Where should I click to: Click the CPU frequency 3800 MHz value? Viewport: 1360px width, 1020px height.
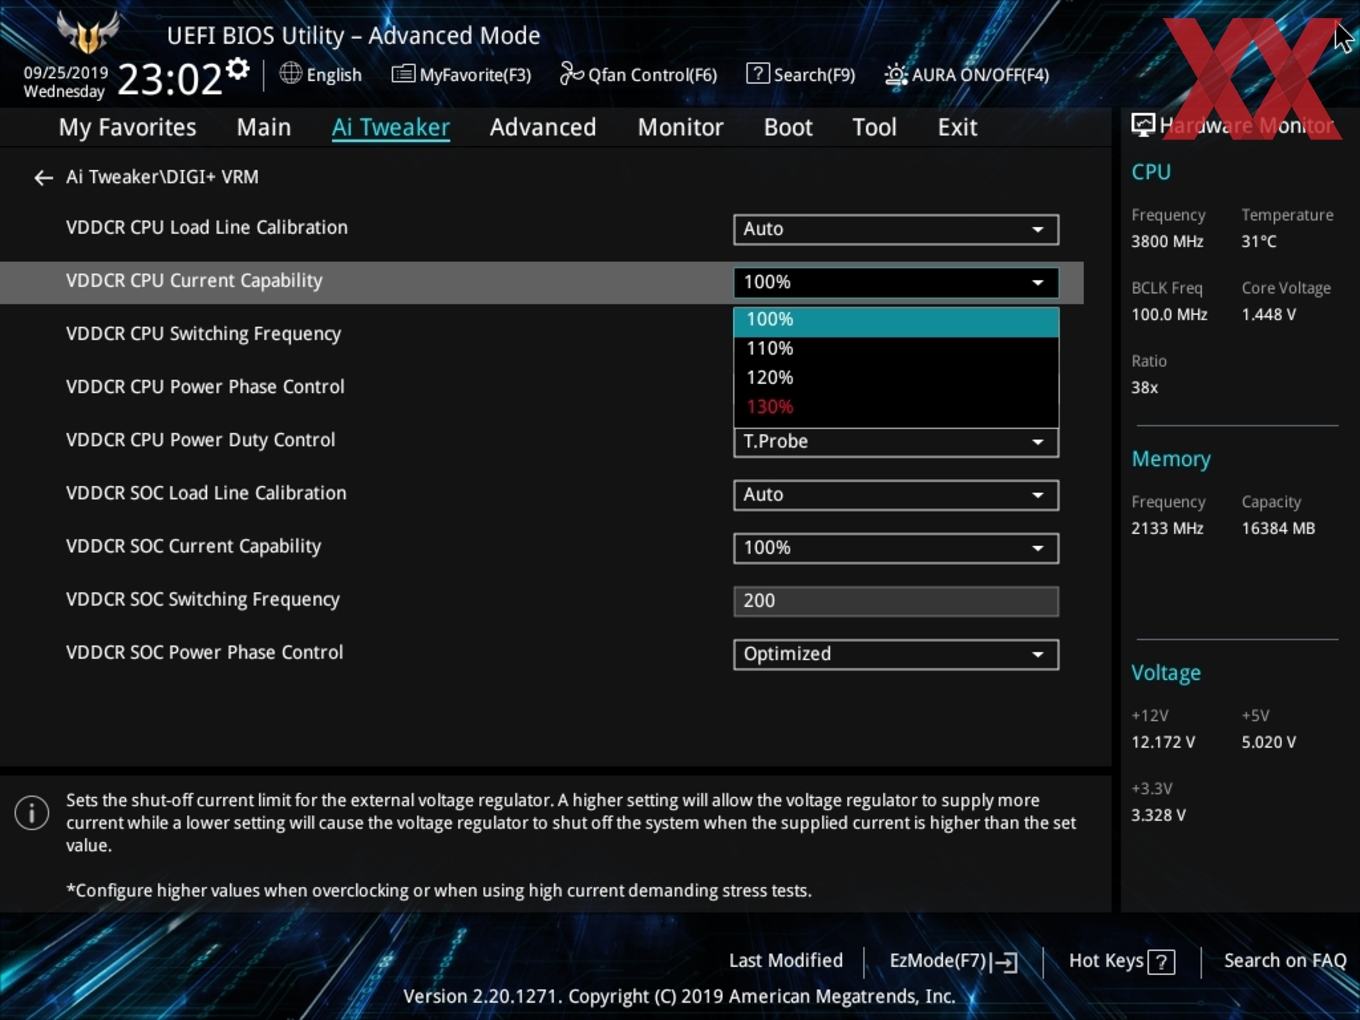click(1167, 242)
